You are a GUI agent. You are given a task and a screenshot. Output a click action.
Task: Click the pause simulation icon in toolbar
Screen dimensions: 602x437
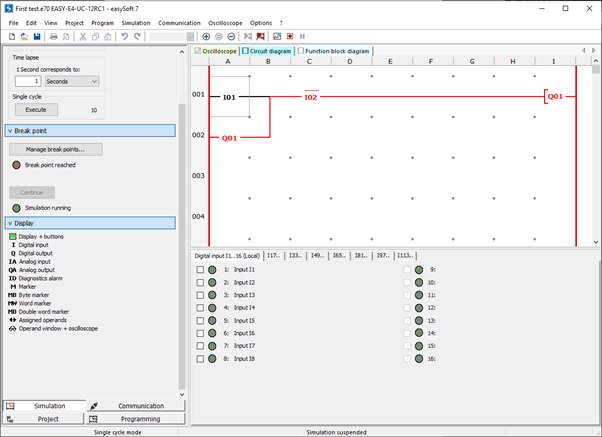pos(302,36)
